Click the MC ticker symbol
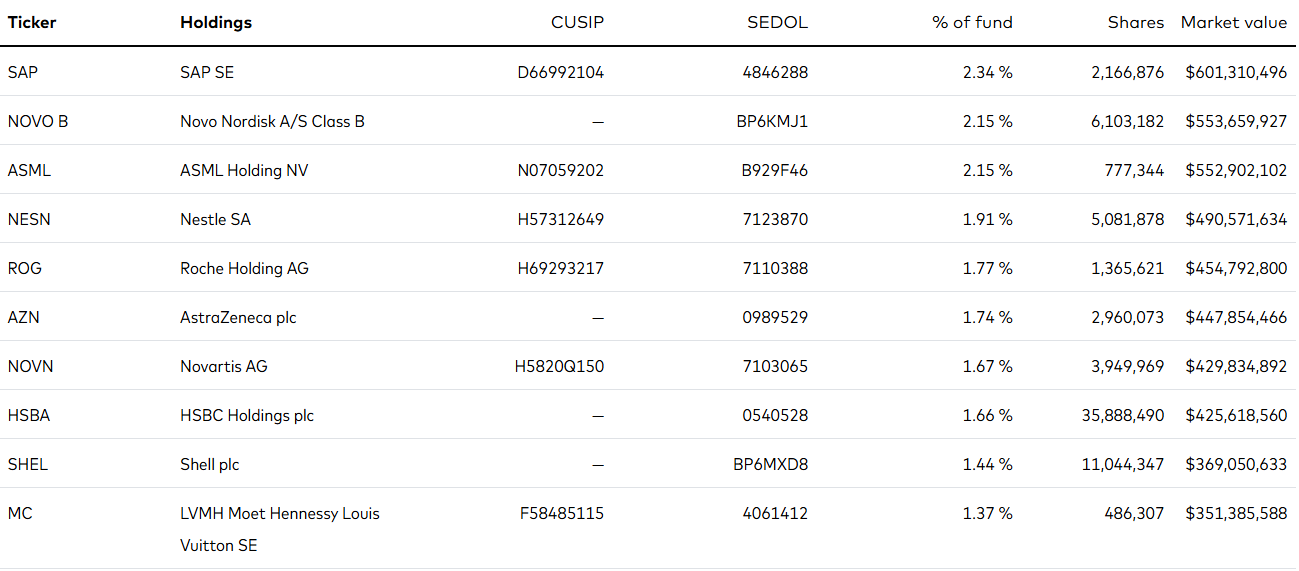 (x=20, y=513)
